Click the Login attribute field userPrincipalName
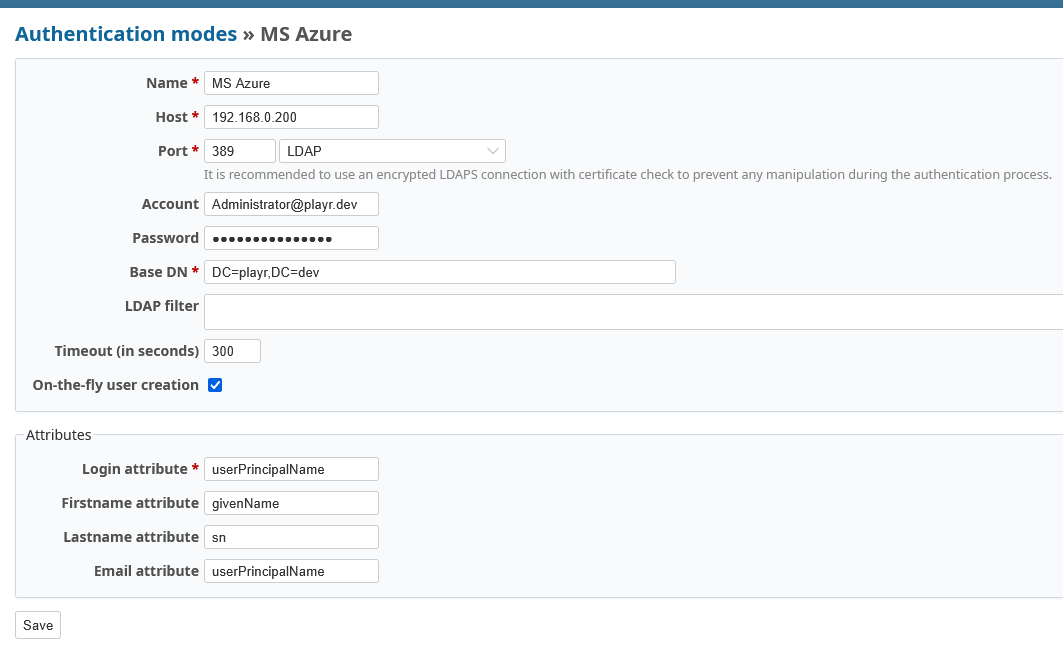1063x661 pixels. [x=291, y=469]
